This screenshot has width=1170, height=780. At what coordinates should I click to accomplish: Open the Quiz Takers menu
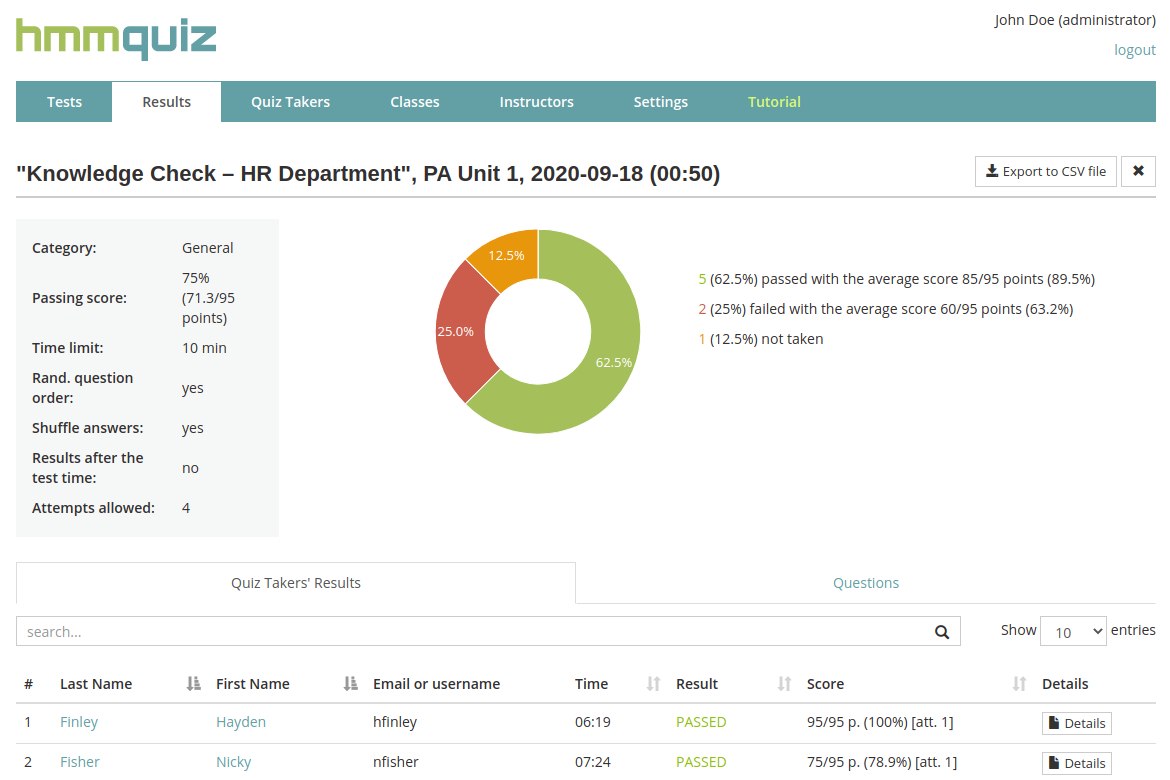click(x=290, y=102)
